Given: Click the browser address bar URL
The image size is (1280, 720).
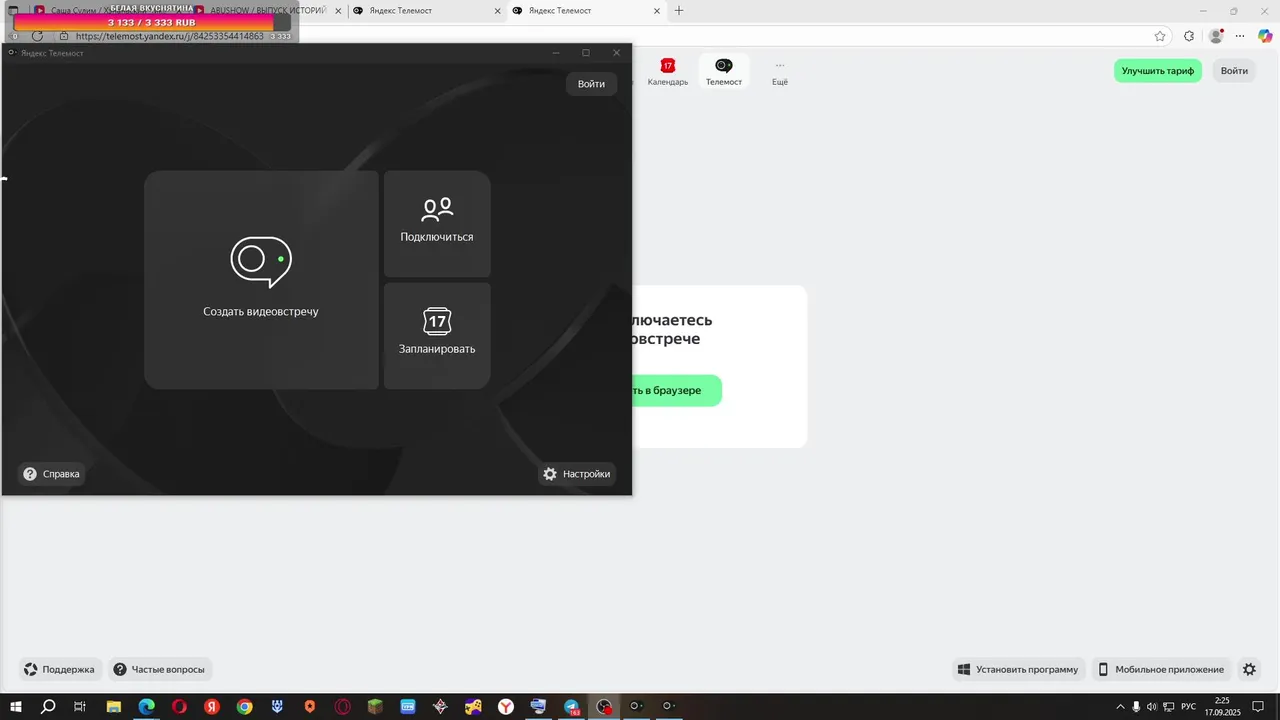Looking at the screenshot, I should pos(170,36).
